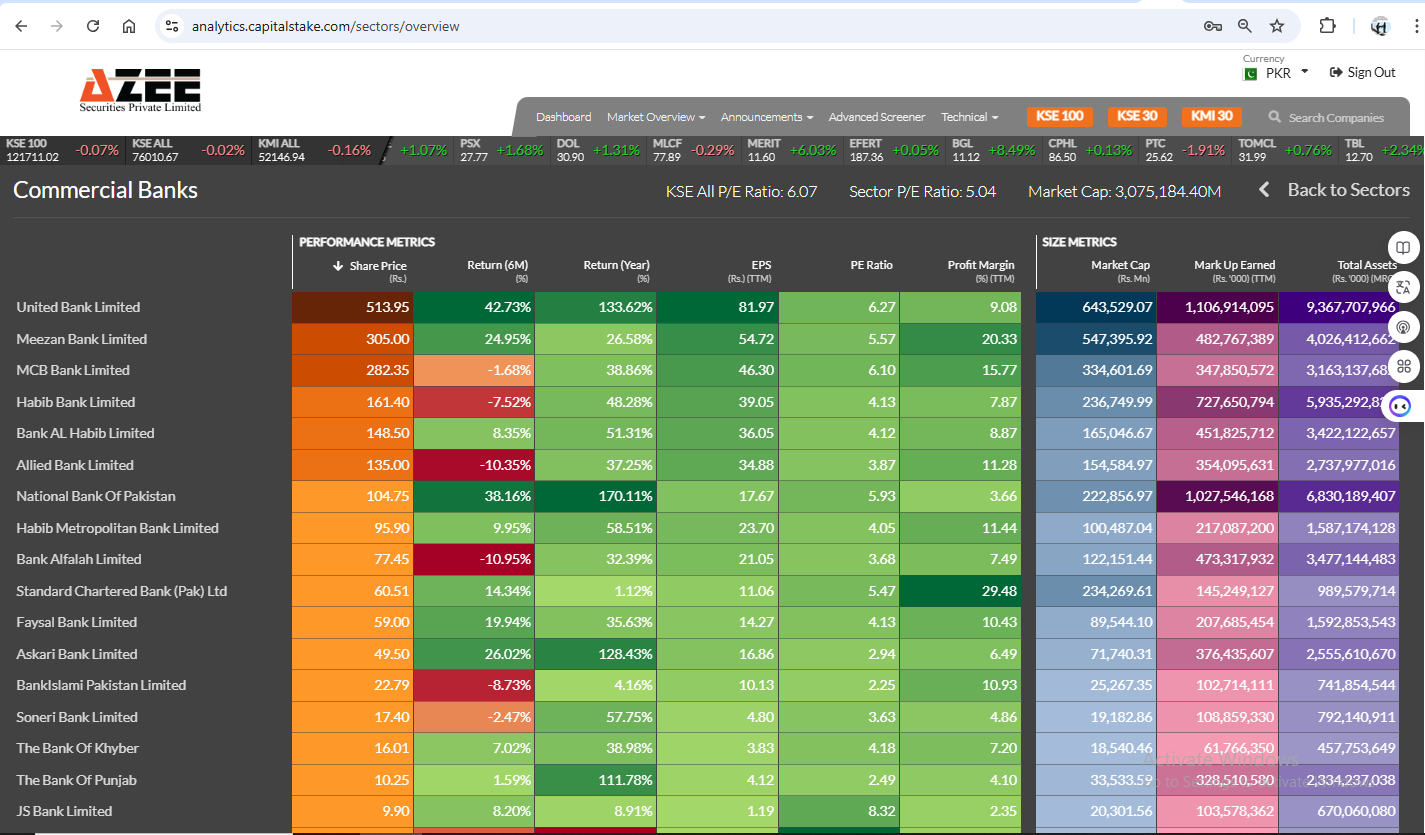Click the Pakistan flag currency icon
This screenshot has height=835, width=1425.
tap(1250, 74)
